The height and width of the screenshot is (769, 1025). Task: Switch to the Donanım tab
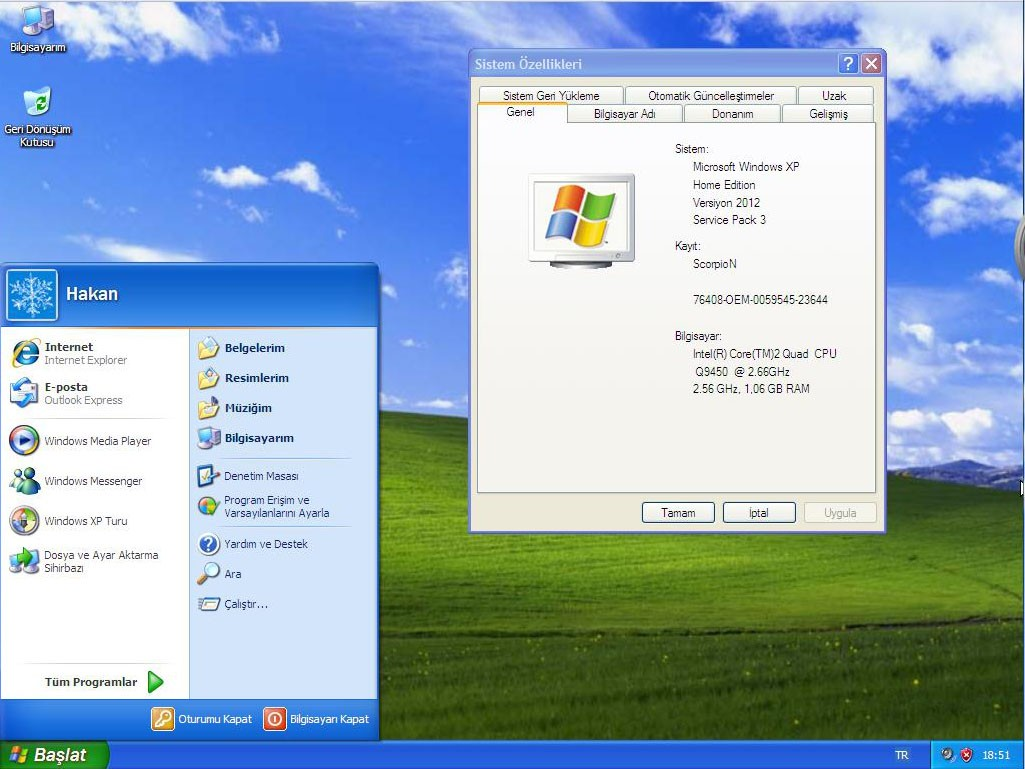732,113
